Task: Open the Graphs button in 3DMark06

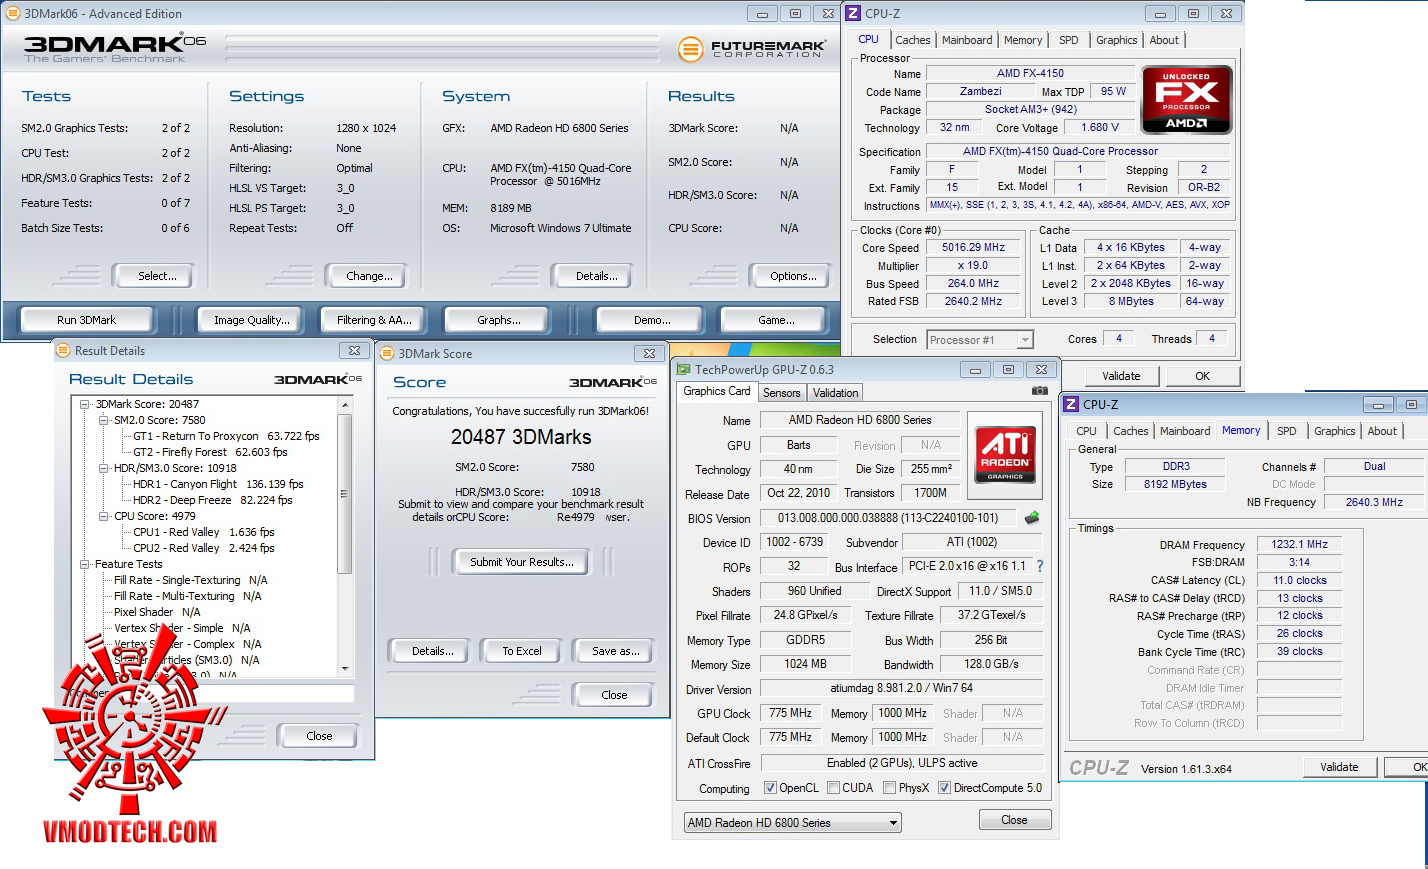Action: (x=498, y=320)
